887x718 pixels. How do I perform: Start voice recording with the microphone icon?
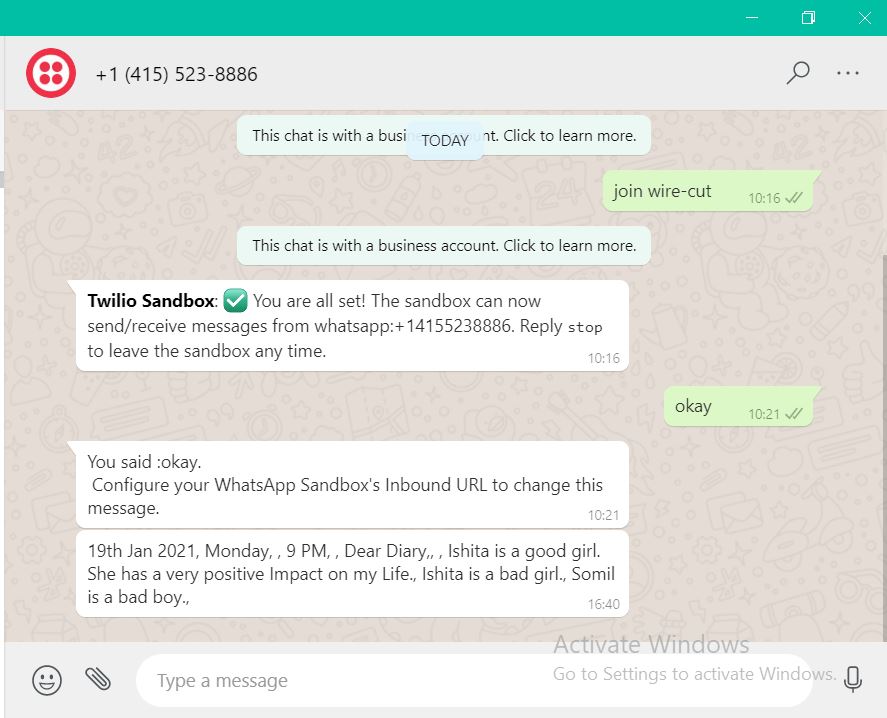coord(852,678)
